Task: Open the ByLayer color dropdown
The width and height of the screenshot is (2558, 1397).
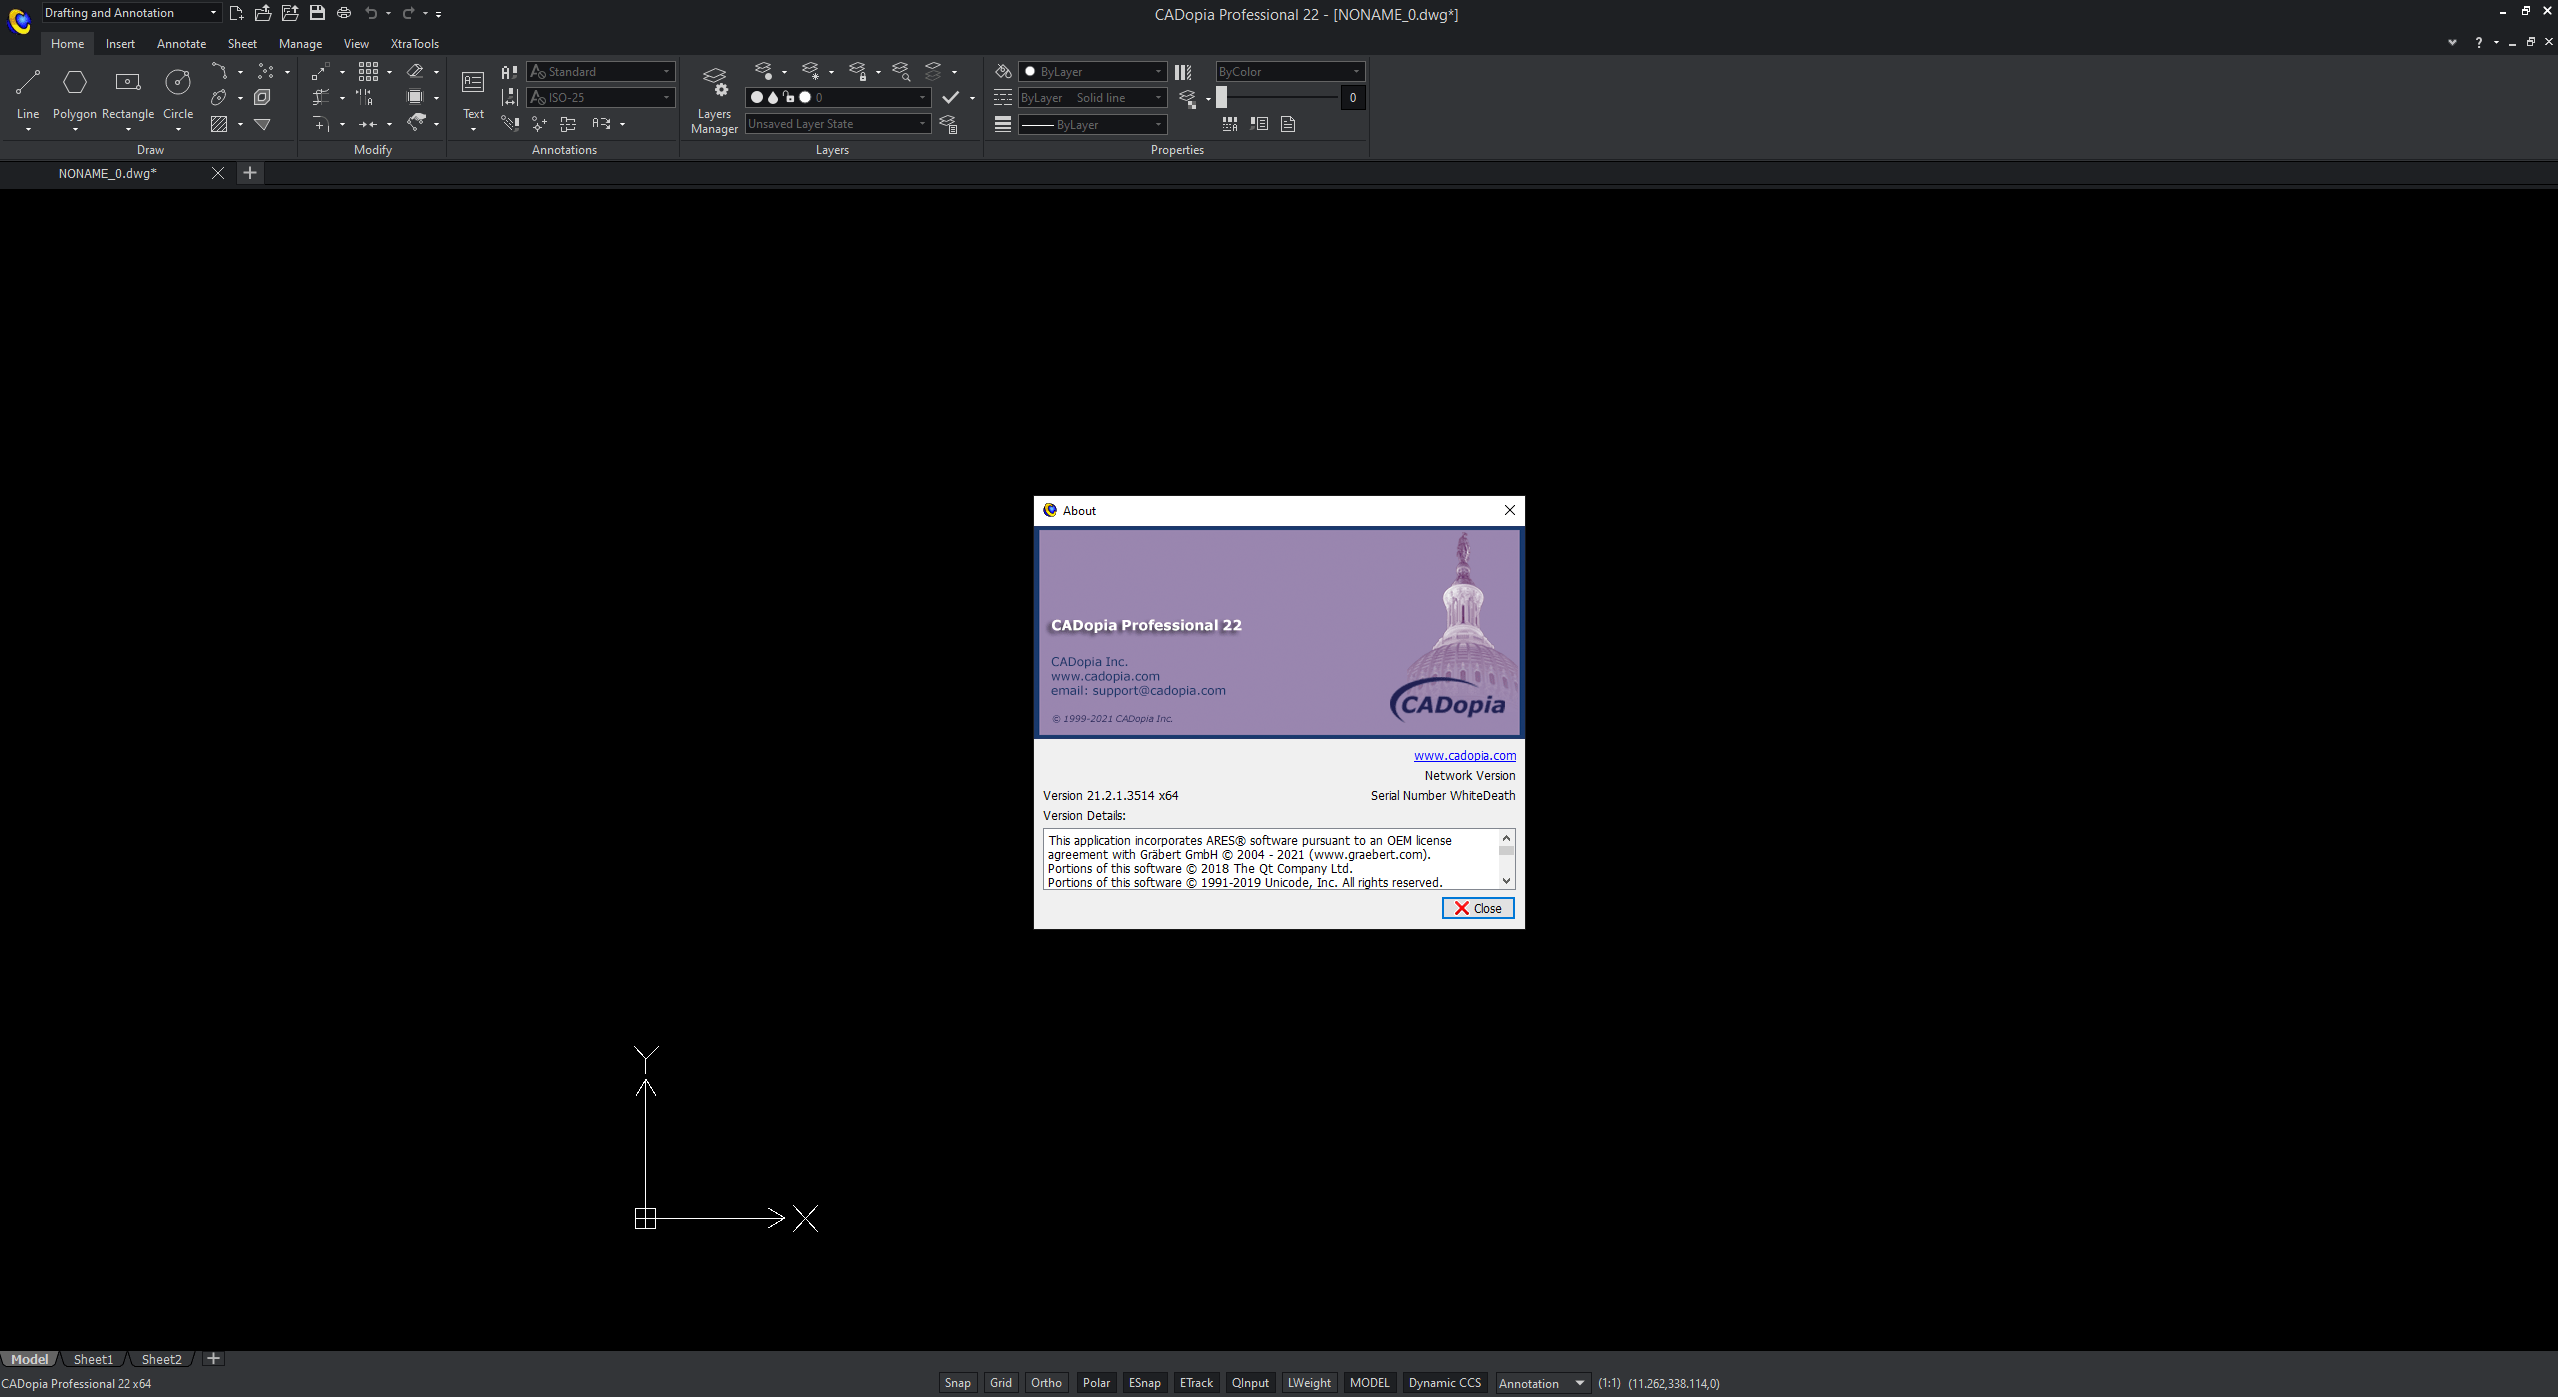Action: 1093,71
